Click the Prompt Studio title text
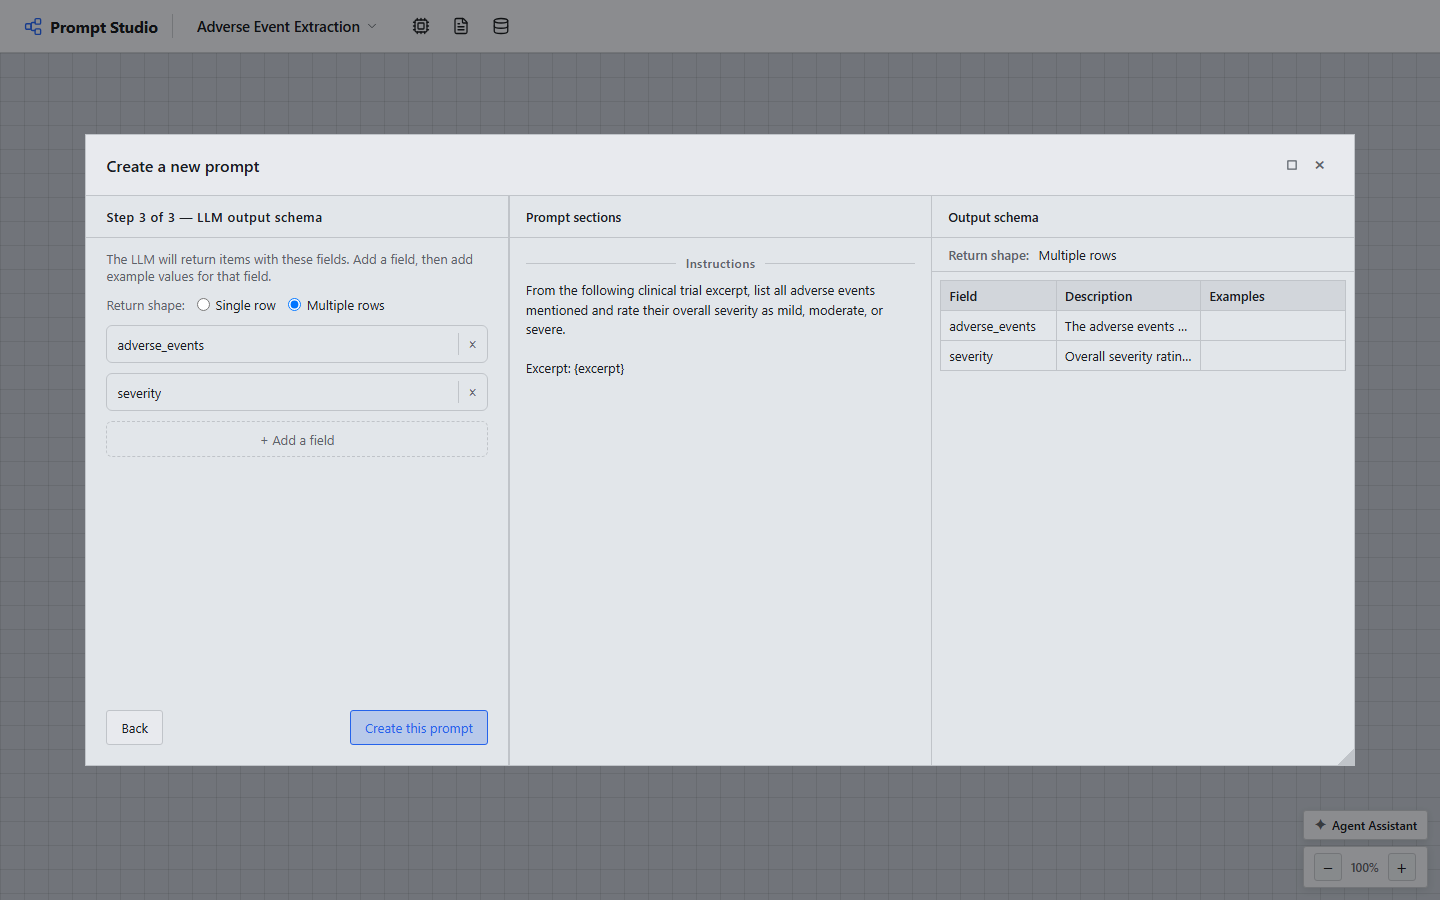 tap(104, 27)
